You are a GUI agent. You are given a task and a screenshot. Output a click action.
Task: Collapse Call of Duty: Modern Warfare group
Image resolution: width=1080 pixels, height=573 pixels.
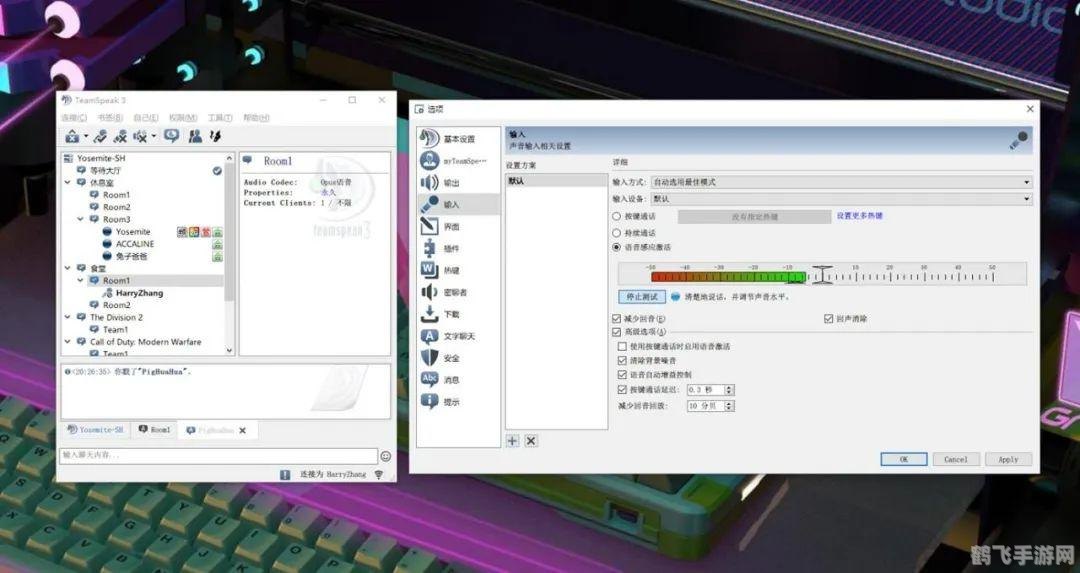pyautogui.click(x=68, y=342)
